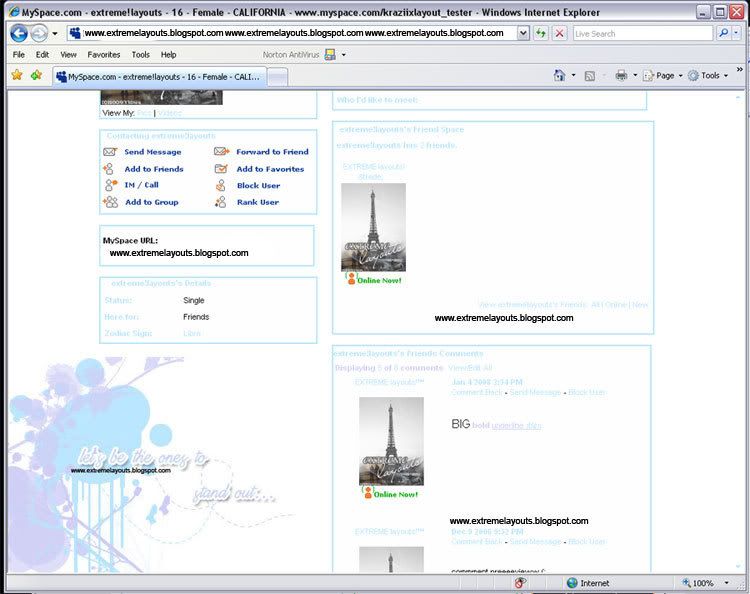Open the File menu
750x594 pixels.
pos(19,55)
